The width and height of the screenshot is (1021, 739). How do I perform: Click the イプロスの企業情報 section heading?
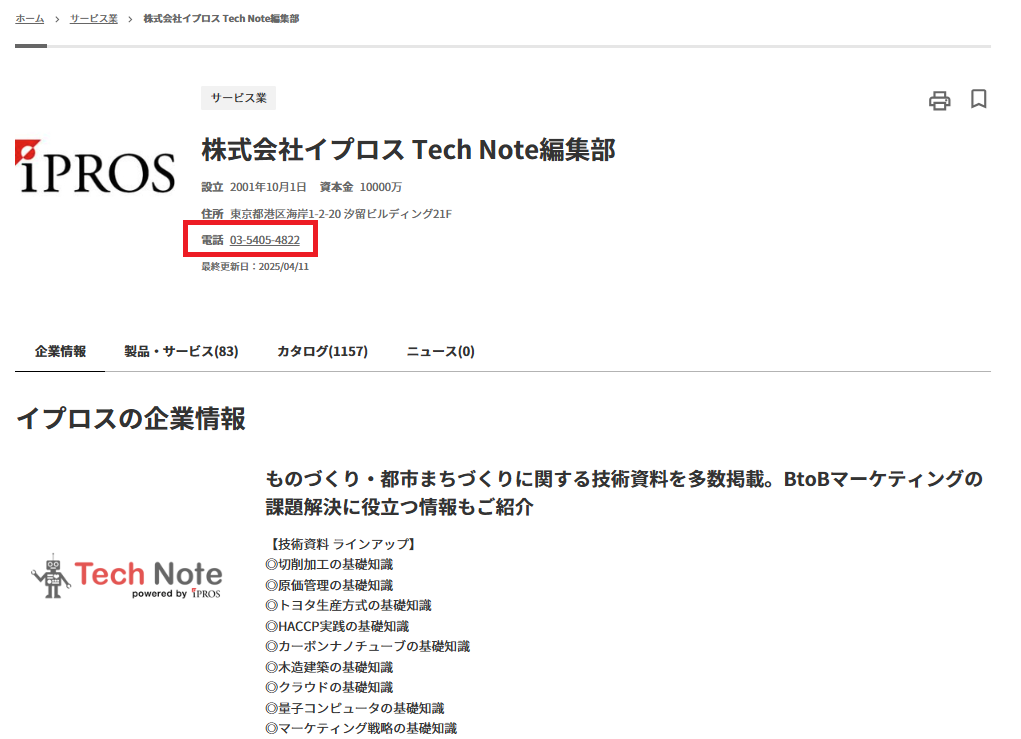(x=130, y=419)
